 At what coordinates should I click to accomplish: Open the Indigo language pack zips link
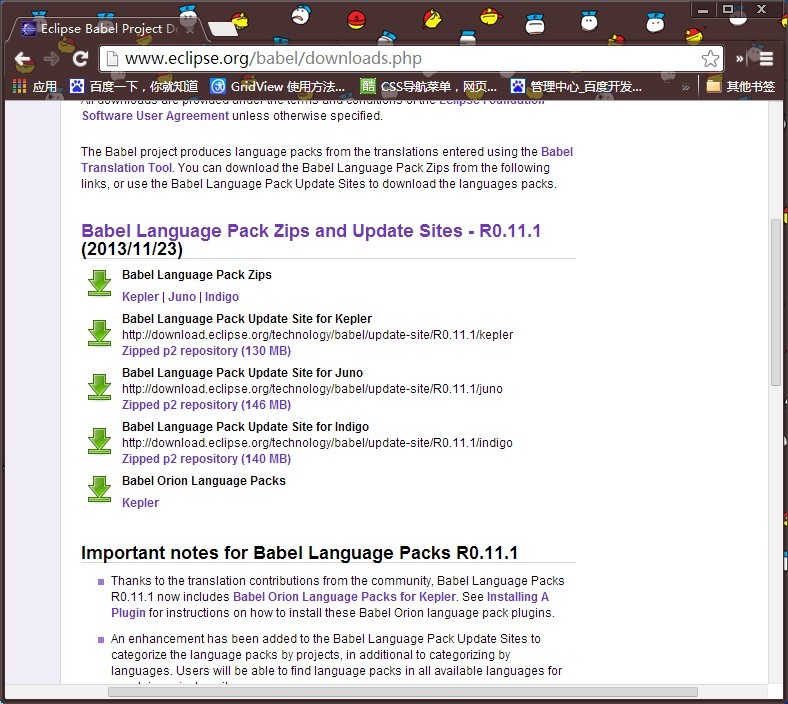[222, 297]
